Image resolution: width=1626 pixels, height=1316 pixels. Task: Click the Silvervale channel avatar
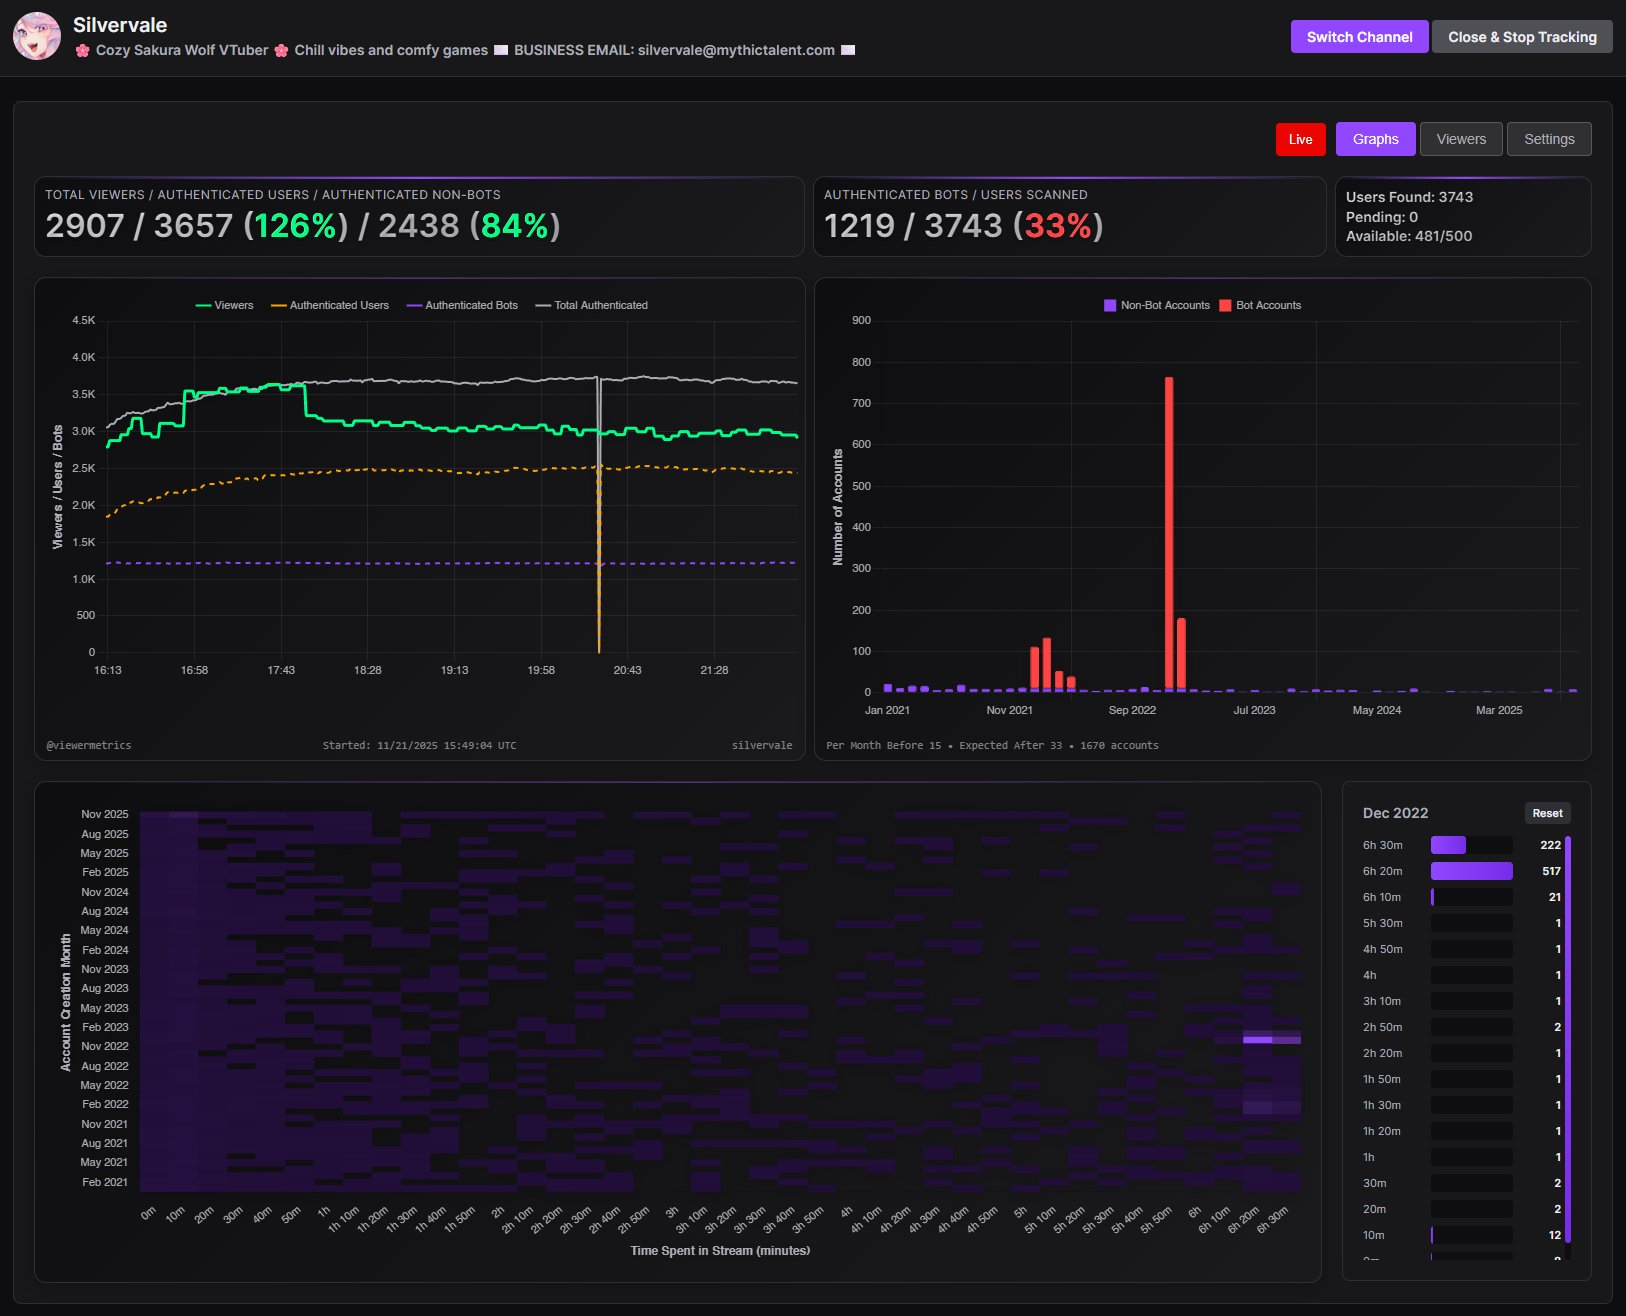(x=37, y=37)
